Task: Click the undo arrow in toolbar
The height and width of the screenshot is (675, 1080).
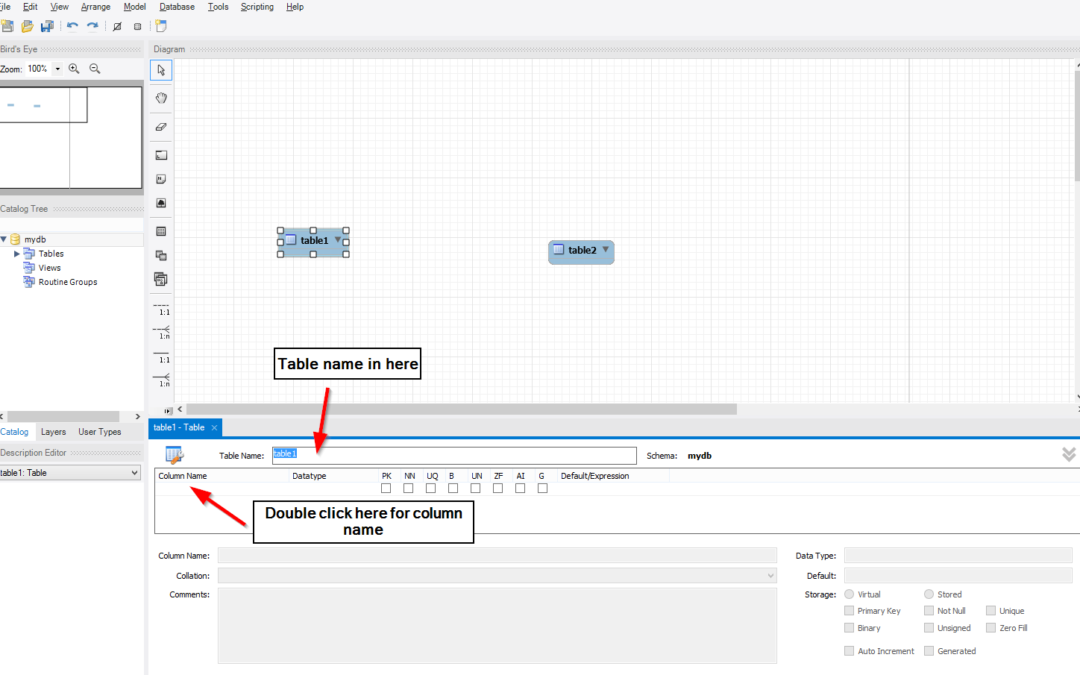Action: pos(72,26)
